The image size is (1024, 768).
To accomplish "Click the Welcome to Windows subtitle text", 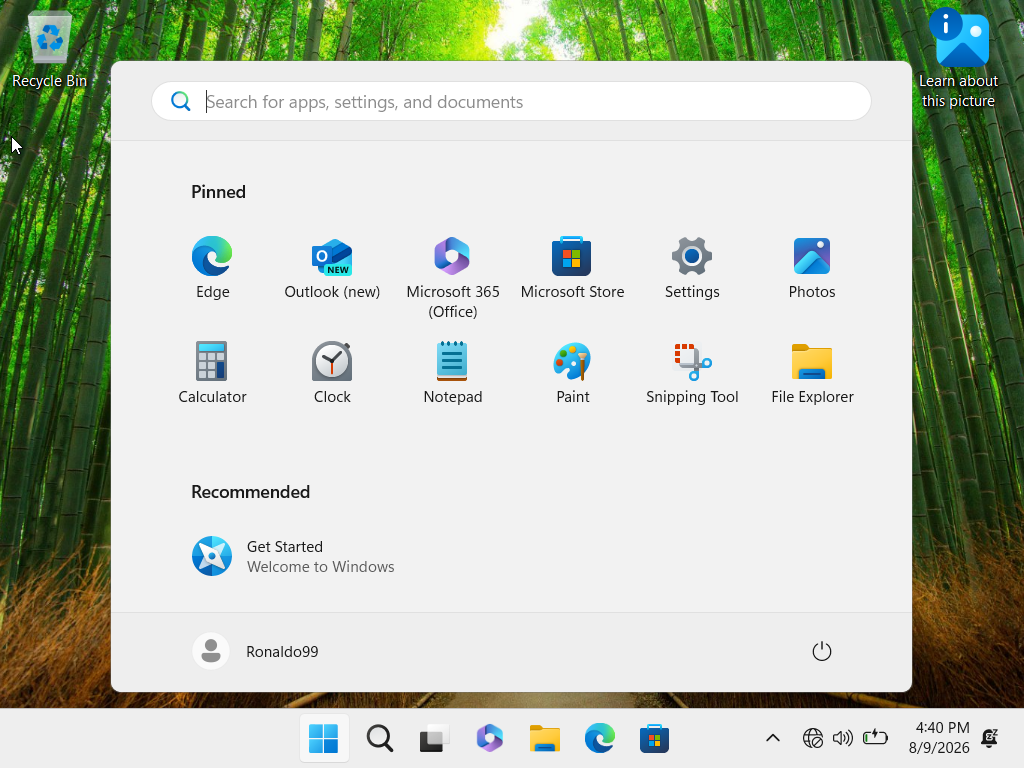I will tap(321, 567).
